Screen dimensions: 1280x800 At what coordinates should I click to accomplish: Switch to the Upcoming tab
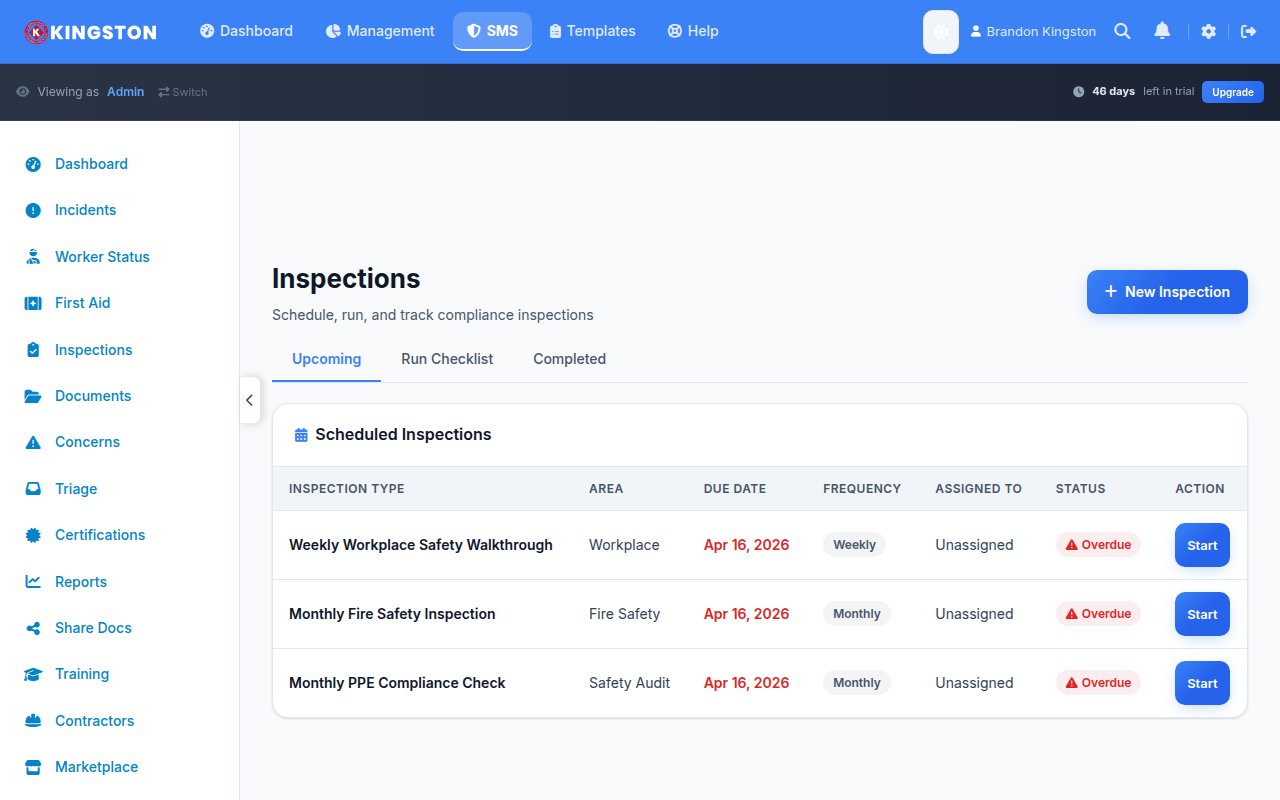(326, 359)
